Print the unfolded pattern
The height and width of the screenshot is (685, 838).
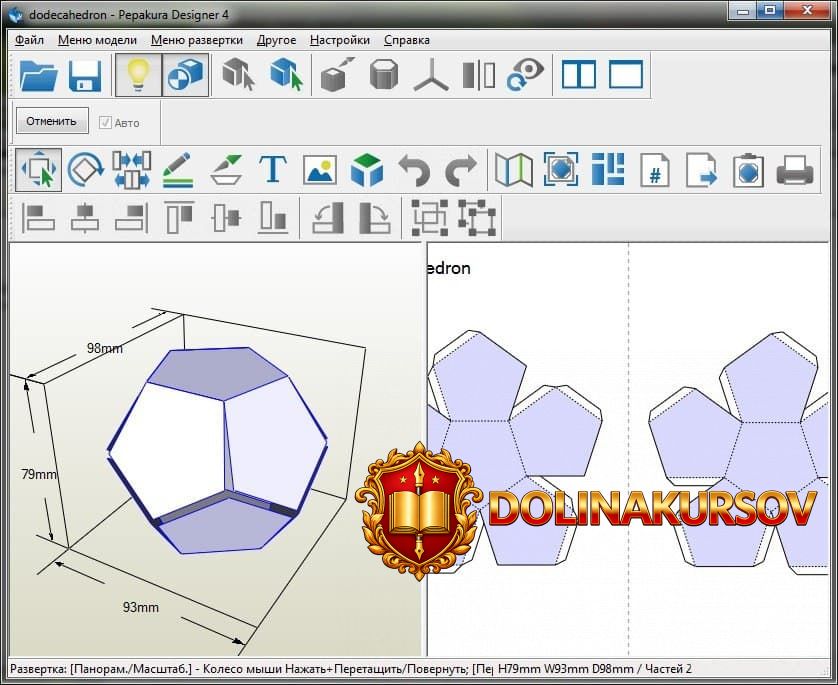coord(795,169)
